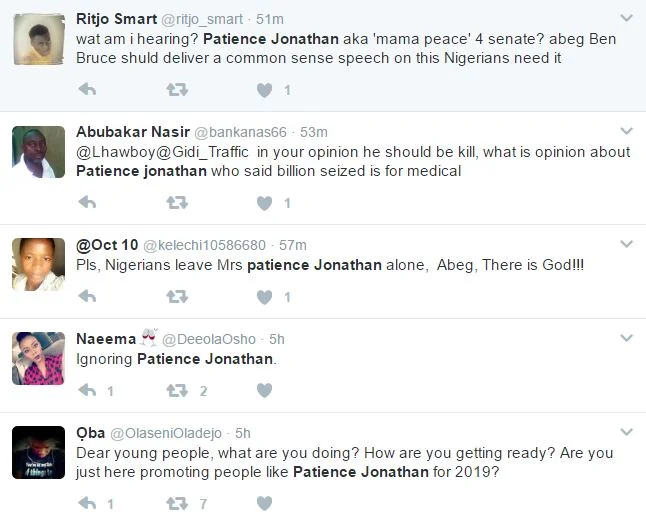The image size is (646, 522).
Task: Open more options on Ritjo Smart's tweet
Action: (626, 19)
